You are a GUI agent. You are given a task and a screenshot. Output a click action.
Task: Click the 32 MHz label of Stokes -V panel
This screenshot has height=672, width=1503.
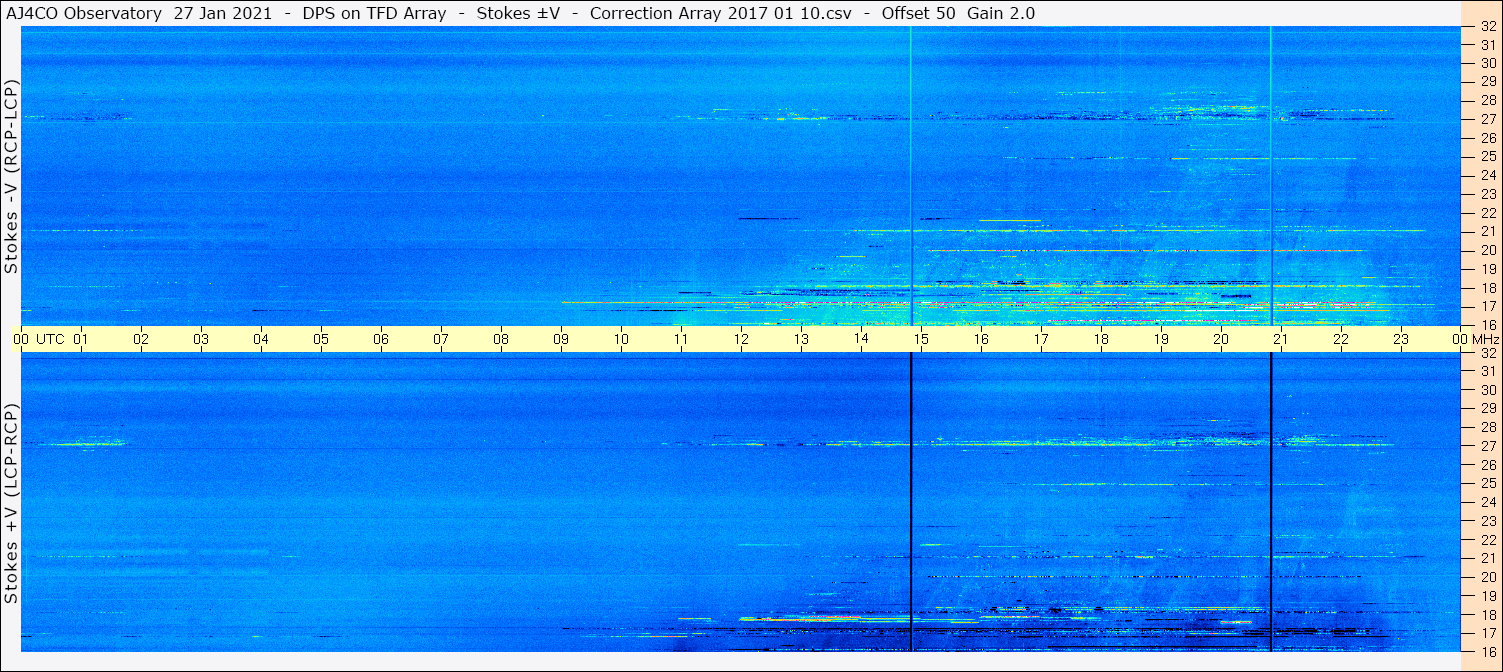(1487, 27)
